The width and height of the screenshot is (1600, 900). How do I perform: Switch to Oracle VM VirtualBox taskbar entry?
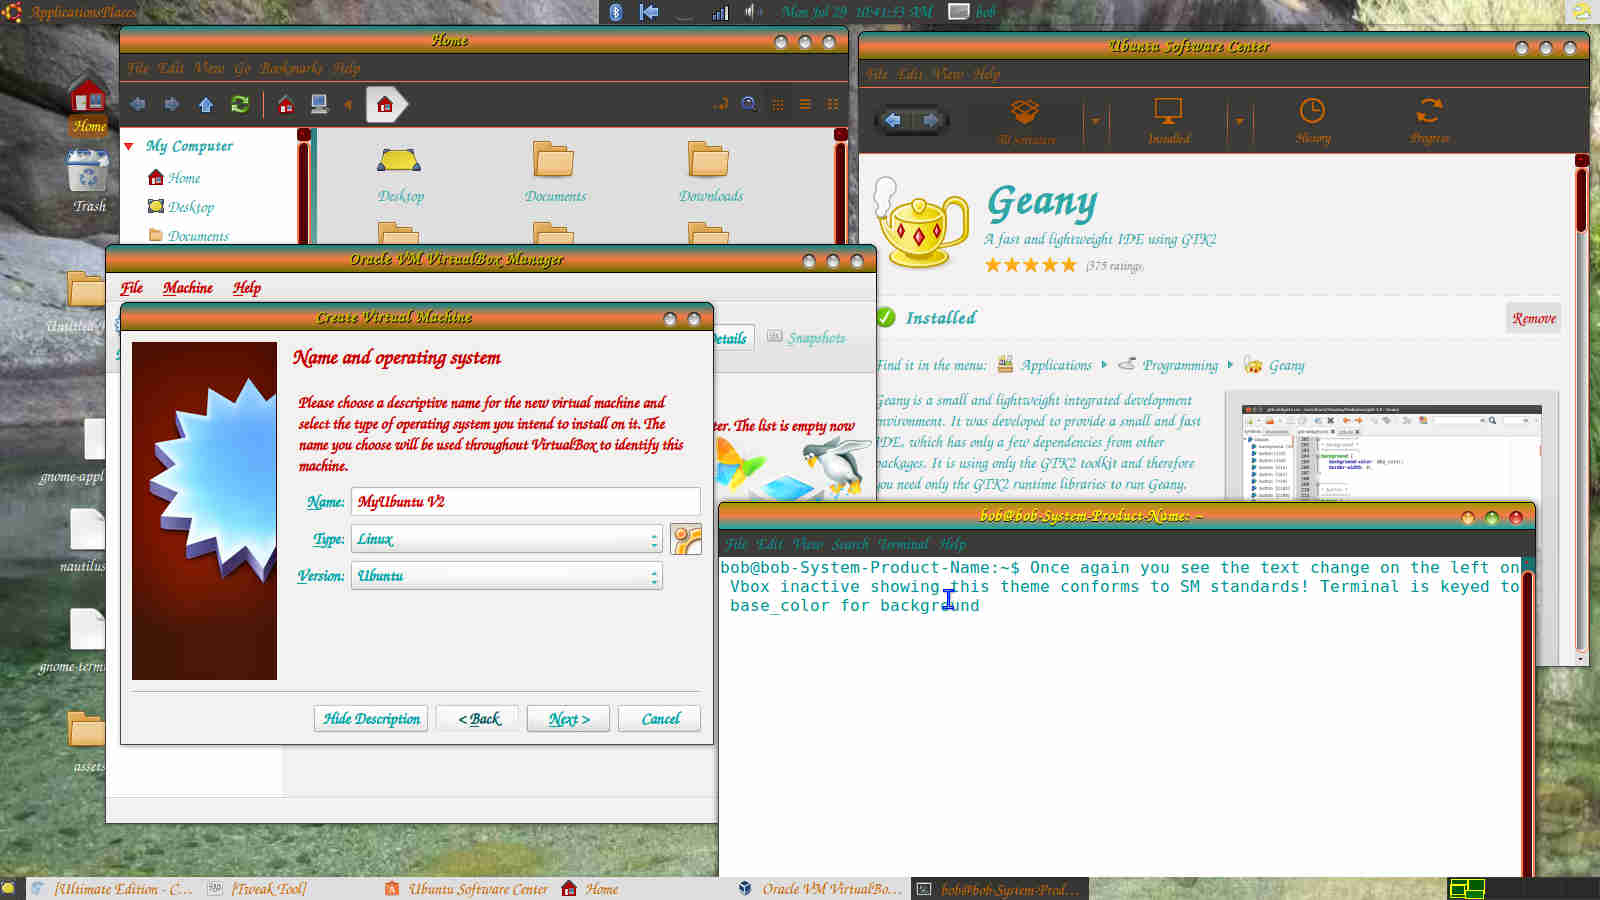point(820,889)
